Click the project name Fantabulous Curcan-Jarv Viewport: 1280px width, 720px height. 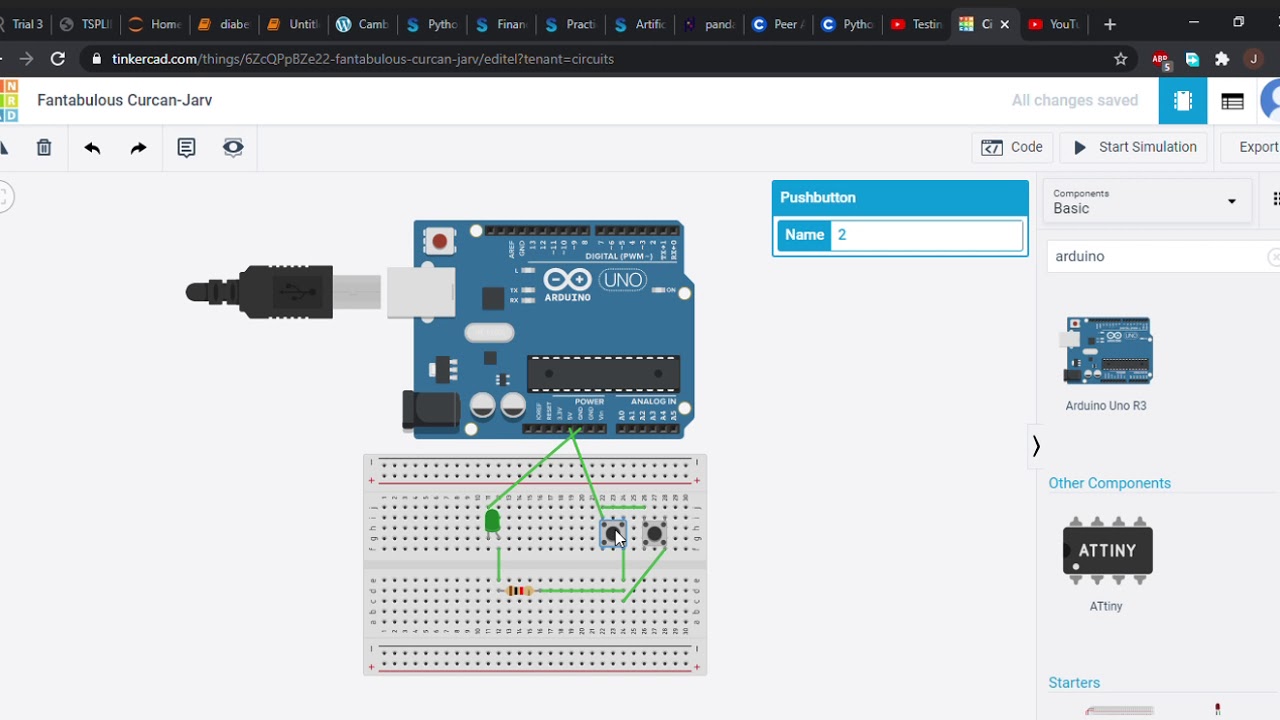click(x=125, y=100)
